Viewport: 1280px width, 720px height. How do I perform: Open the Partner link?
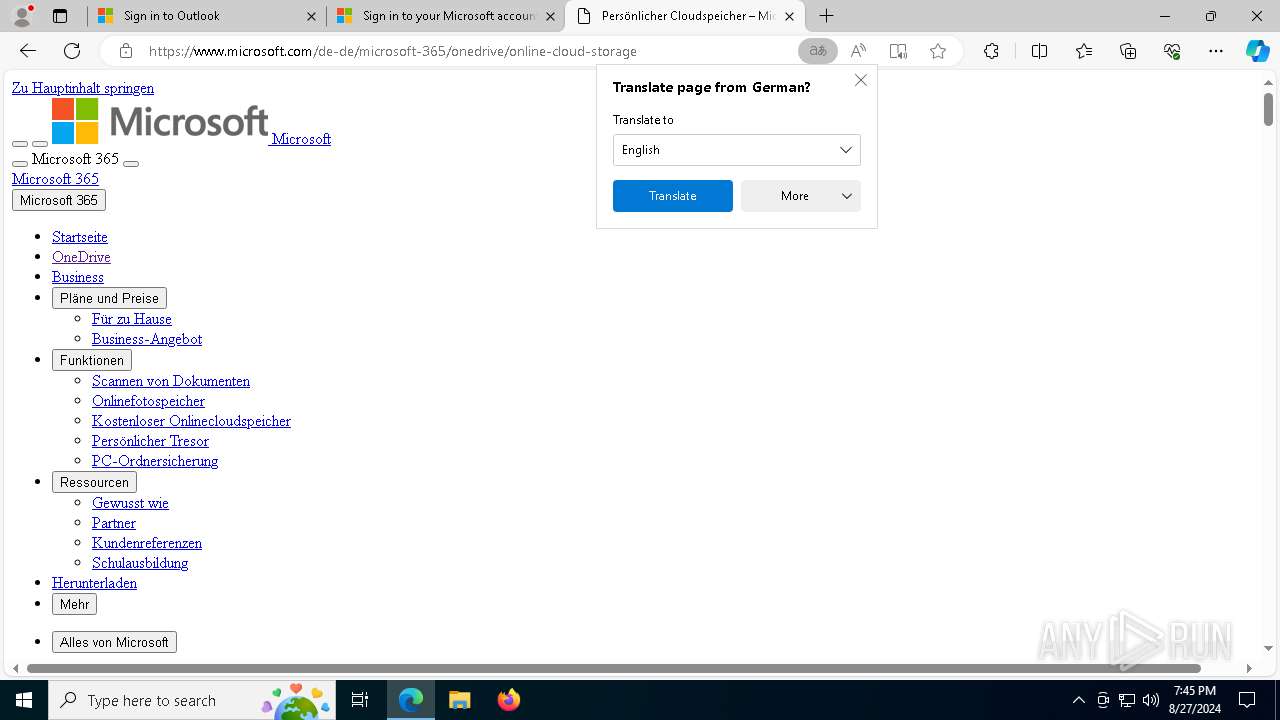(114, 523)
